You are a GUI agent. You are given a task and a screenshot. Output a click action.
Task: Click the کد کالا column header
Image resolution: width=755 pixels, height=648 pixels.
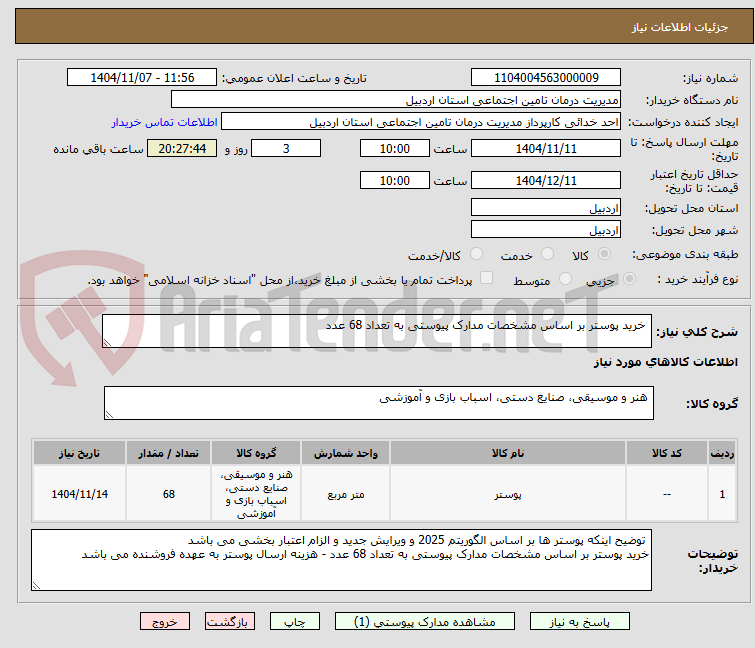pyautogui.click(x=667, y=453)
